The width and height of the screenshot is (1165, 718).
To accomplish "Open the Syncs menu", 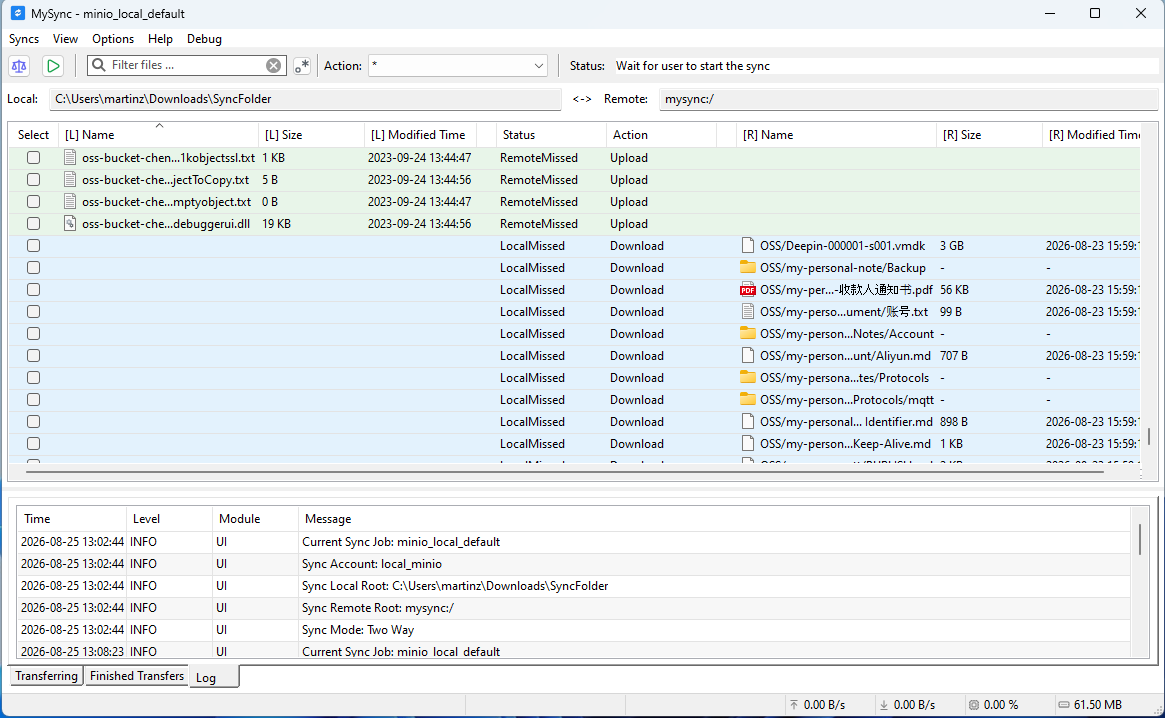I will pyautogui.click(x=24, y=39).
